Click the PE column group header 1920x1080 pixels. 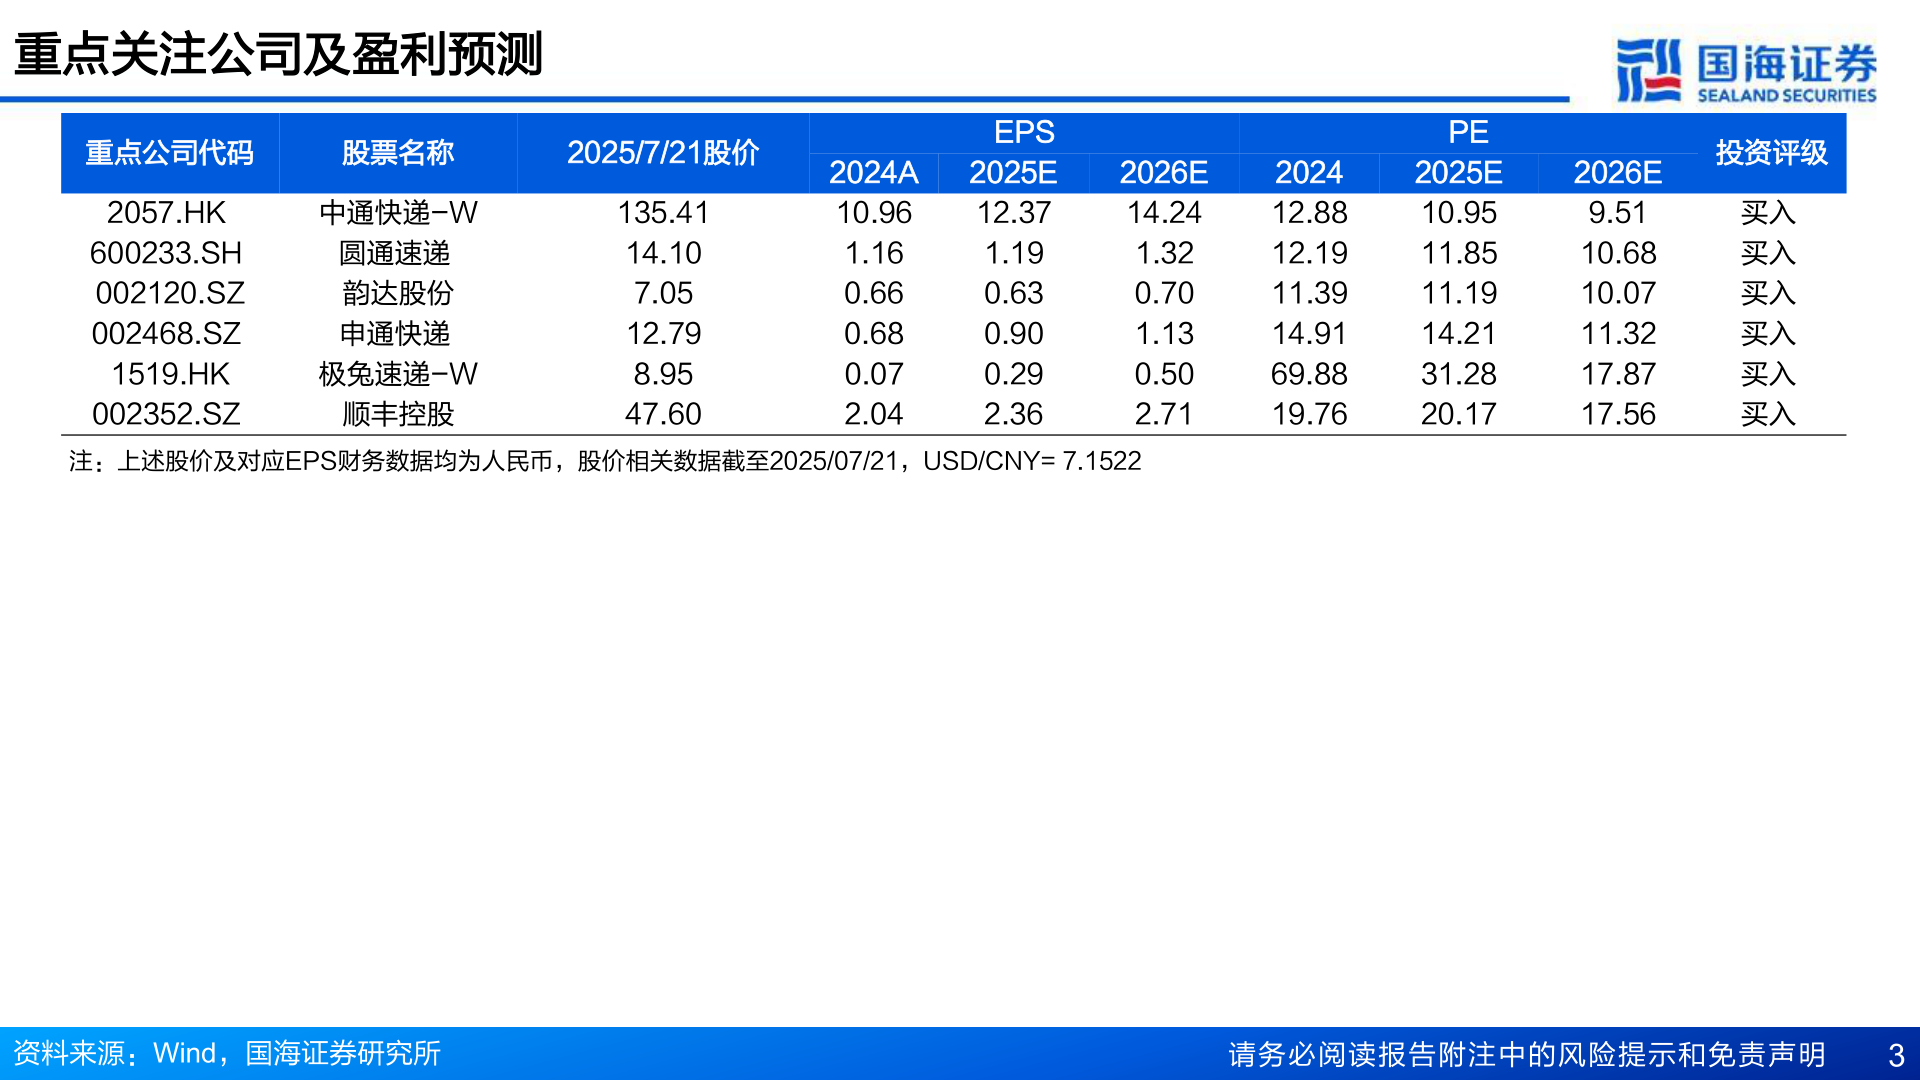click(x=1464, y=131)
